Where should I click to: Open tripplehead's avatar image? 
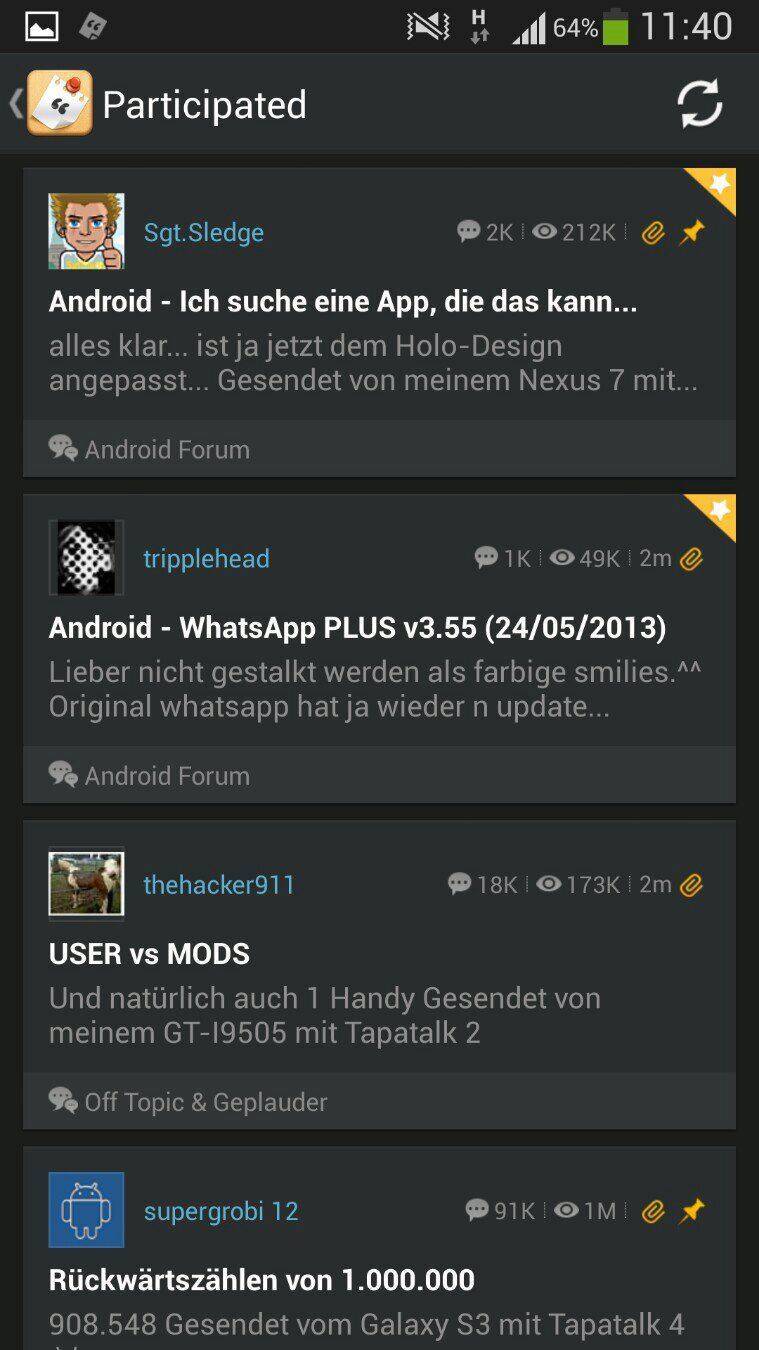tap(86, 558)
